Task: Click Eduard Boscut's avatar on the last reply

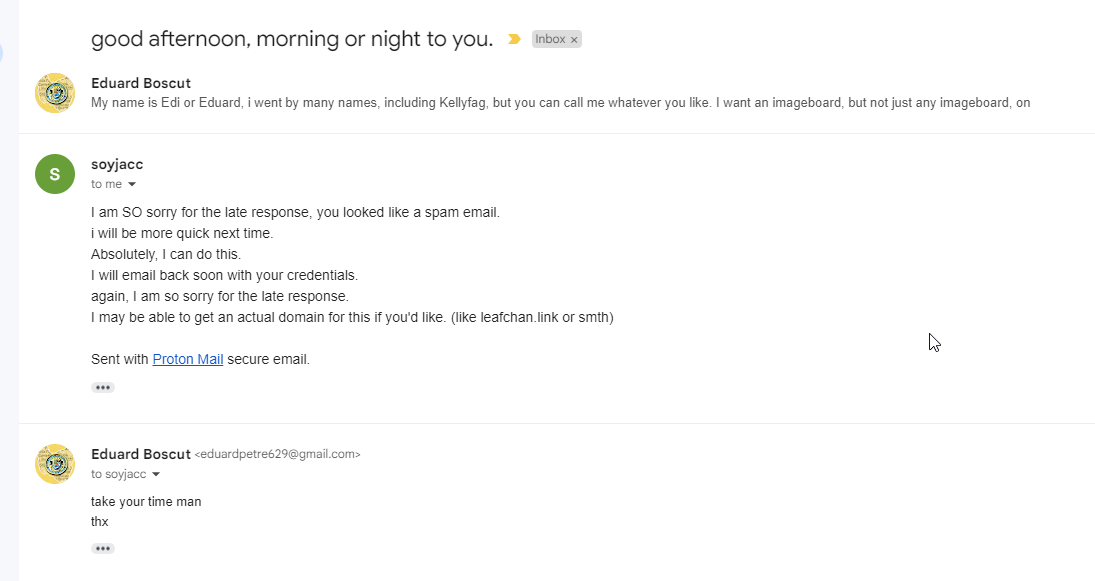Action: pos(55,464)
